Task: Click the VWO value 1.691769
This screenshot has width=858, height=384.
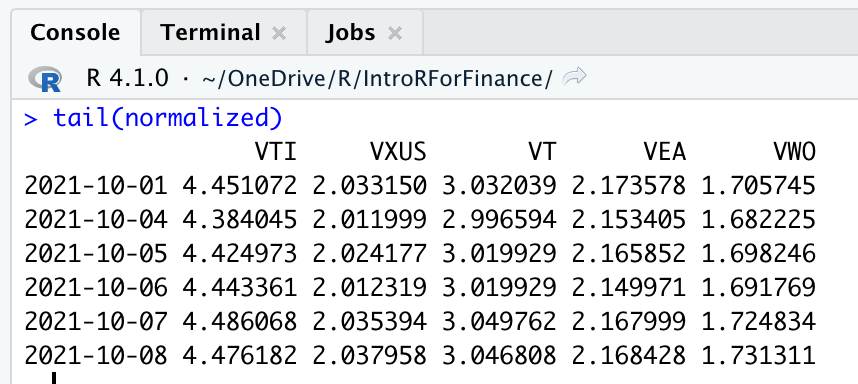Action: [x=759, y=288]
